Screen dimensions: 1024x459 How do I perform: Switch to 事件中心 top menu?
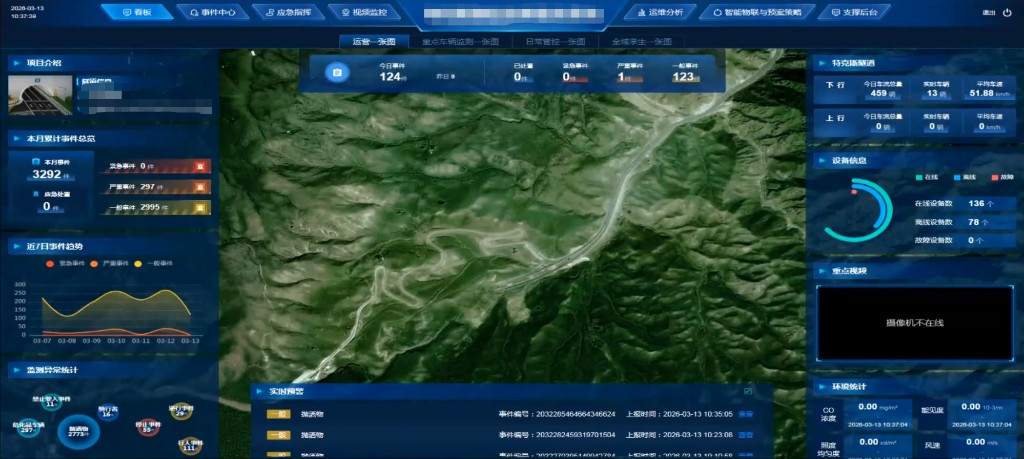point(212,12)
